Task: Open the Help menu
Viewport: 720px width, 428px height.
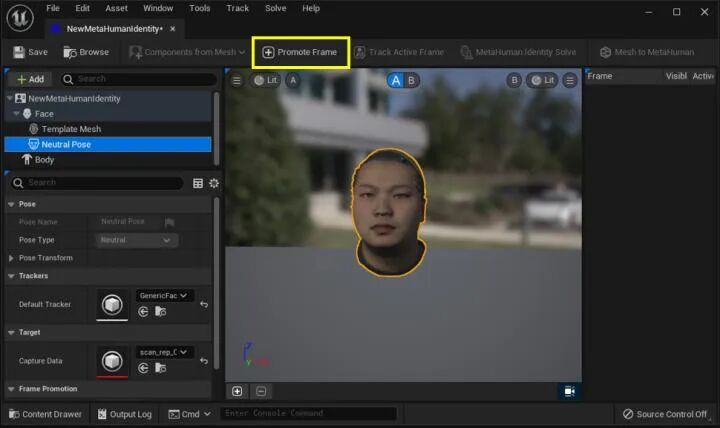Action: (311, 8)
